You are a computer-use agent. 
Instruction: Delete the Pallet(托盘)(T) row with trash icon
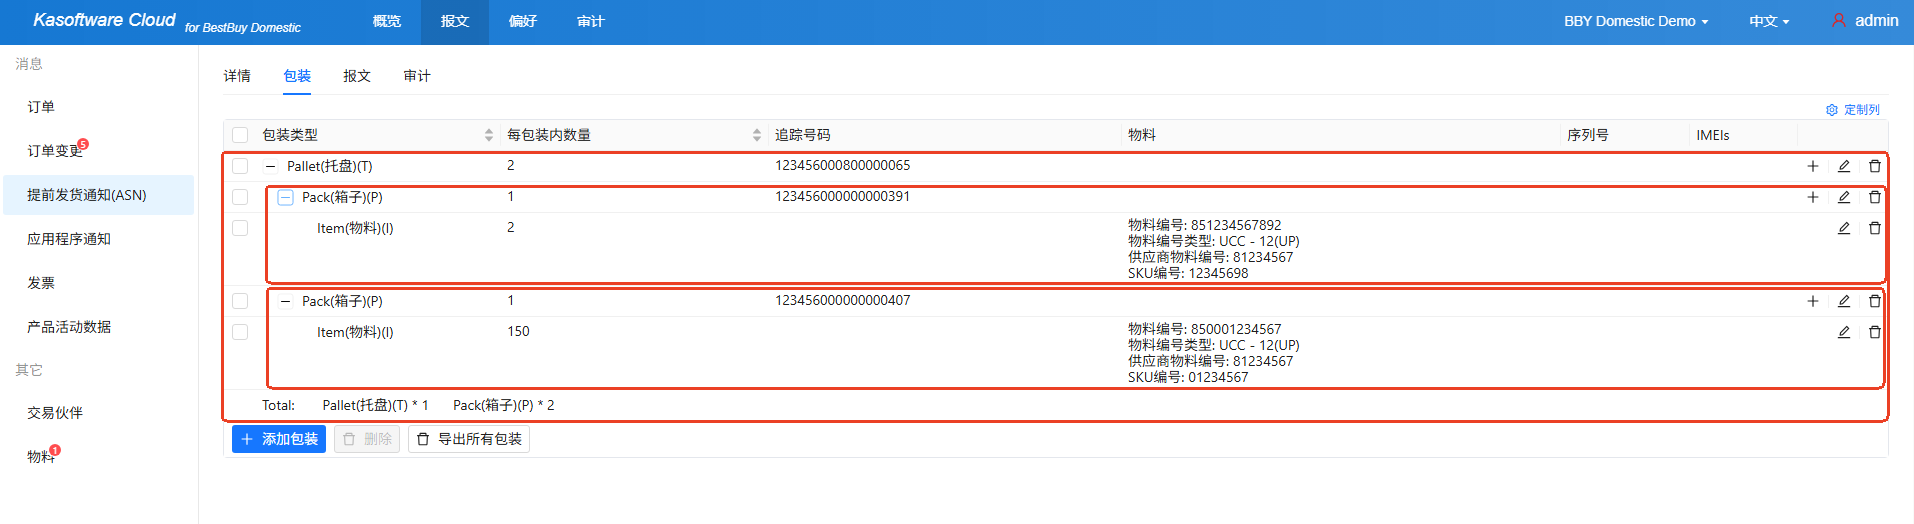[1875, 166]
